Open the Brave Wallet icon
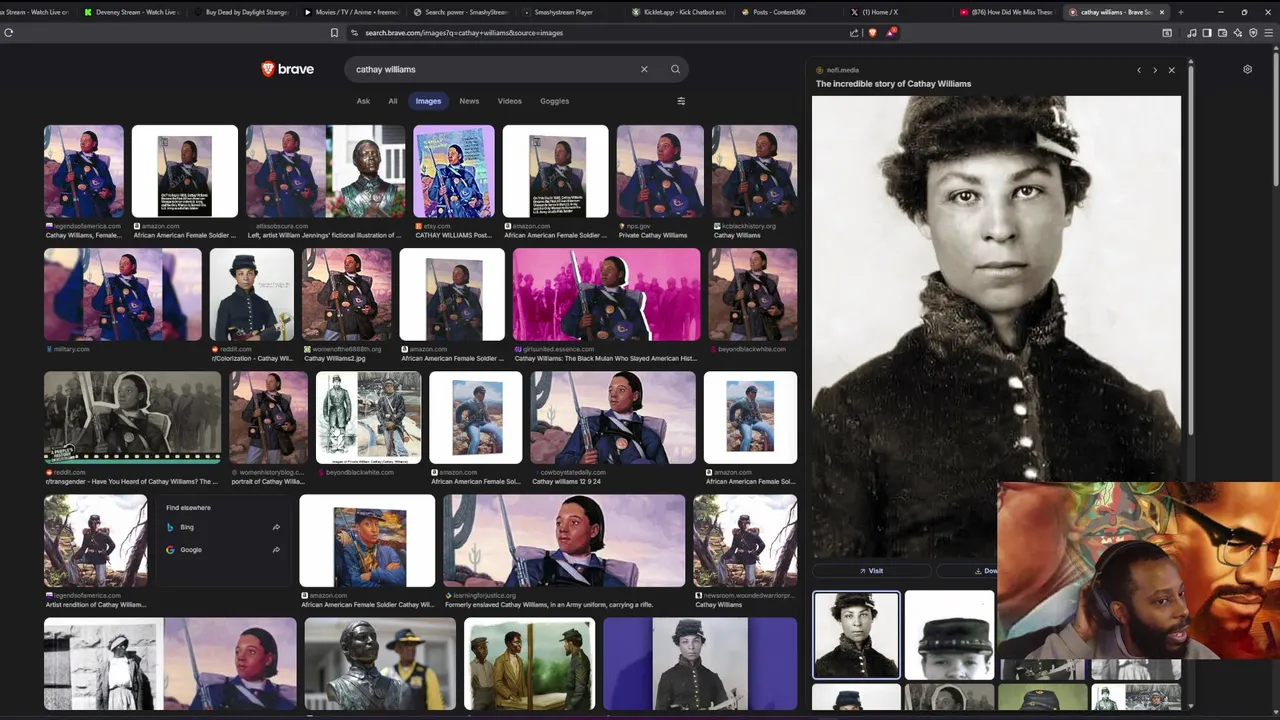Viewport: 1280px width, 720px height. [x=1222, y=32]
